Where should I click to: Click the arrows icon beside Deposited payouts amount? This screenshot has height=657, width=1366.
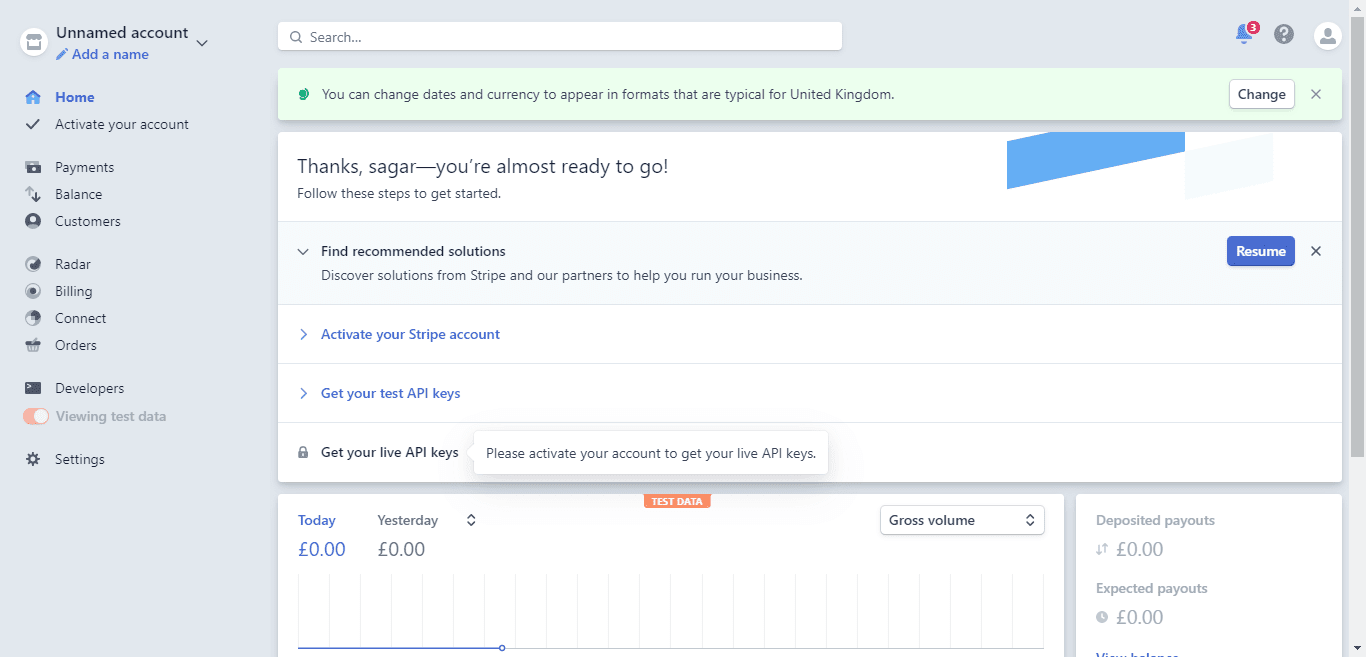[1102, 549]
